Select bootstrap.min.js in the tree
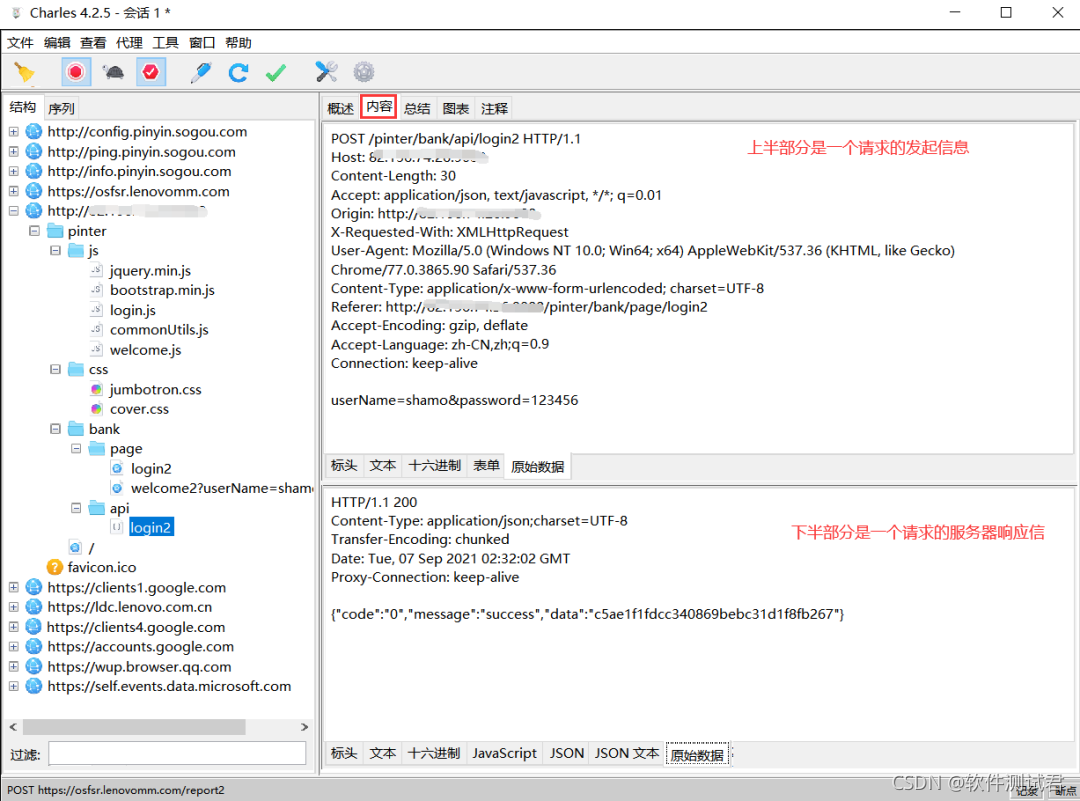The width and height of the screenshot is (1080, 801). [162, 290]
